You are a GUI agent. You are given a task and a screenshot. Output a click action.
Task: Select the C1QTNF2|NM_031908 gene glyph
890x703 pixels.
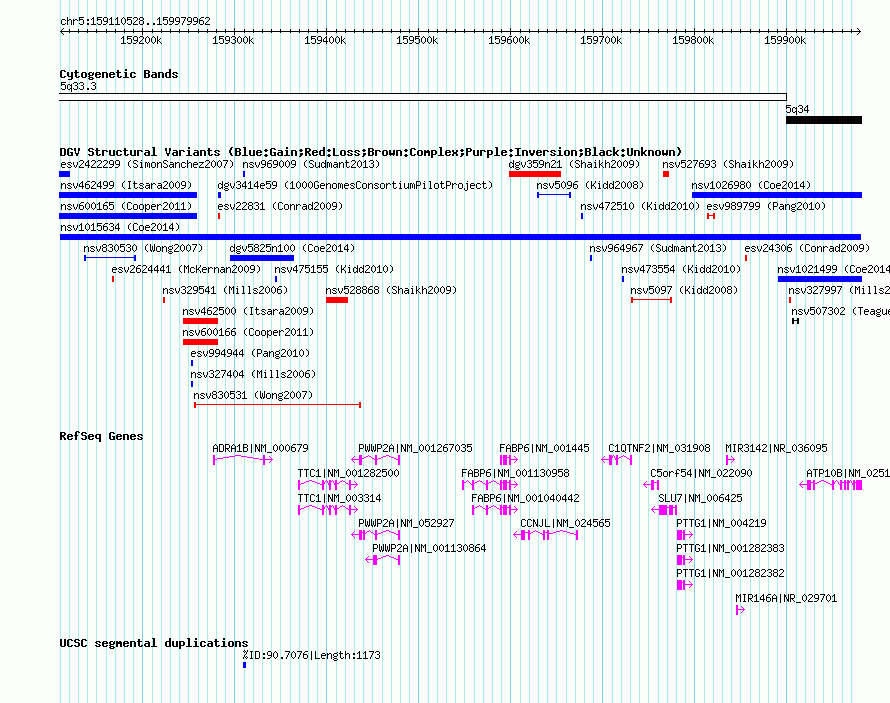click(x=617, y=460)
